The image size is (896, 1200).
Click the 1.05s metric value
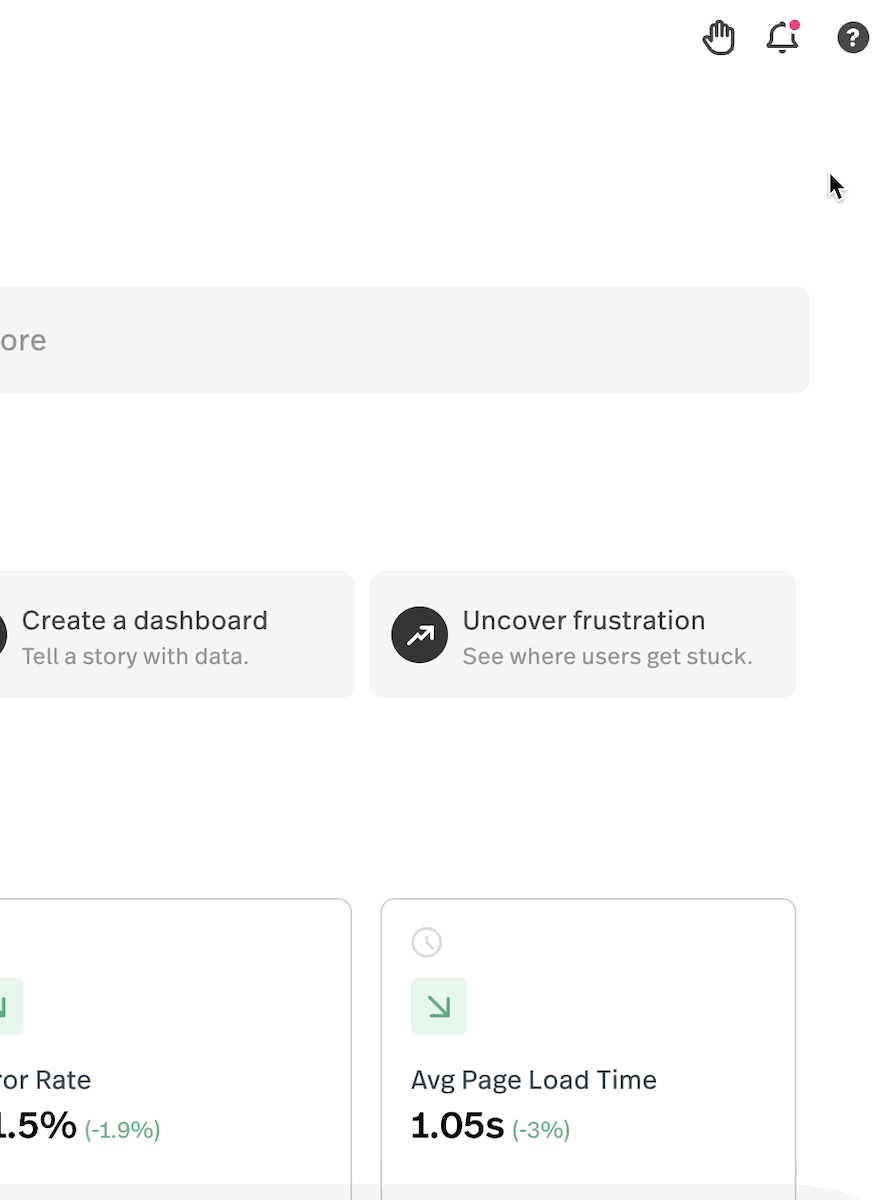pyautogui.click(x=457, y=1126)
